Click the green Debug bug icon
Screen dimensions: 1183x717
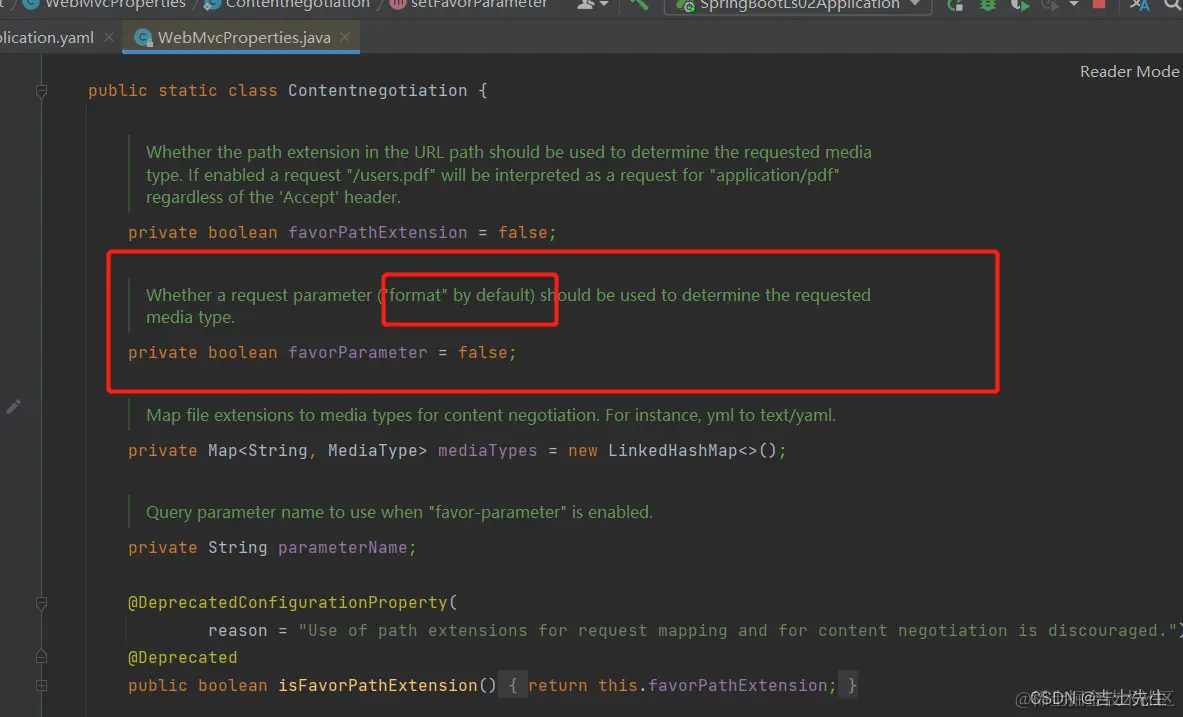coord(988,5)
